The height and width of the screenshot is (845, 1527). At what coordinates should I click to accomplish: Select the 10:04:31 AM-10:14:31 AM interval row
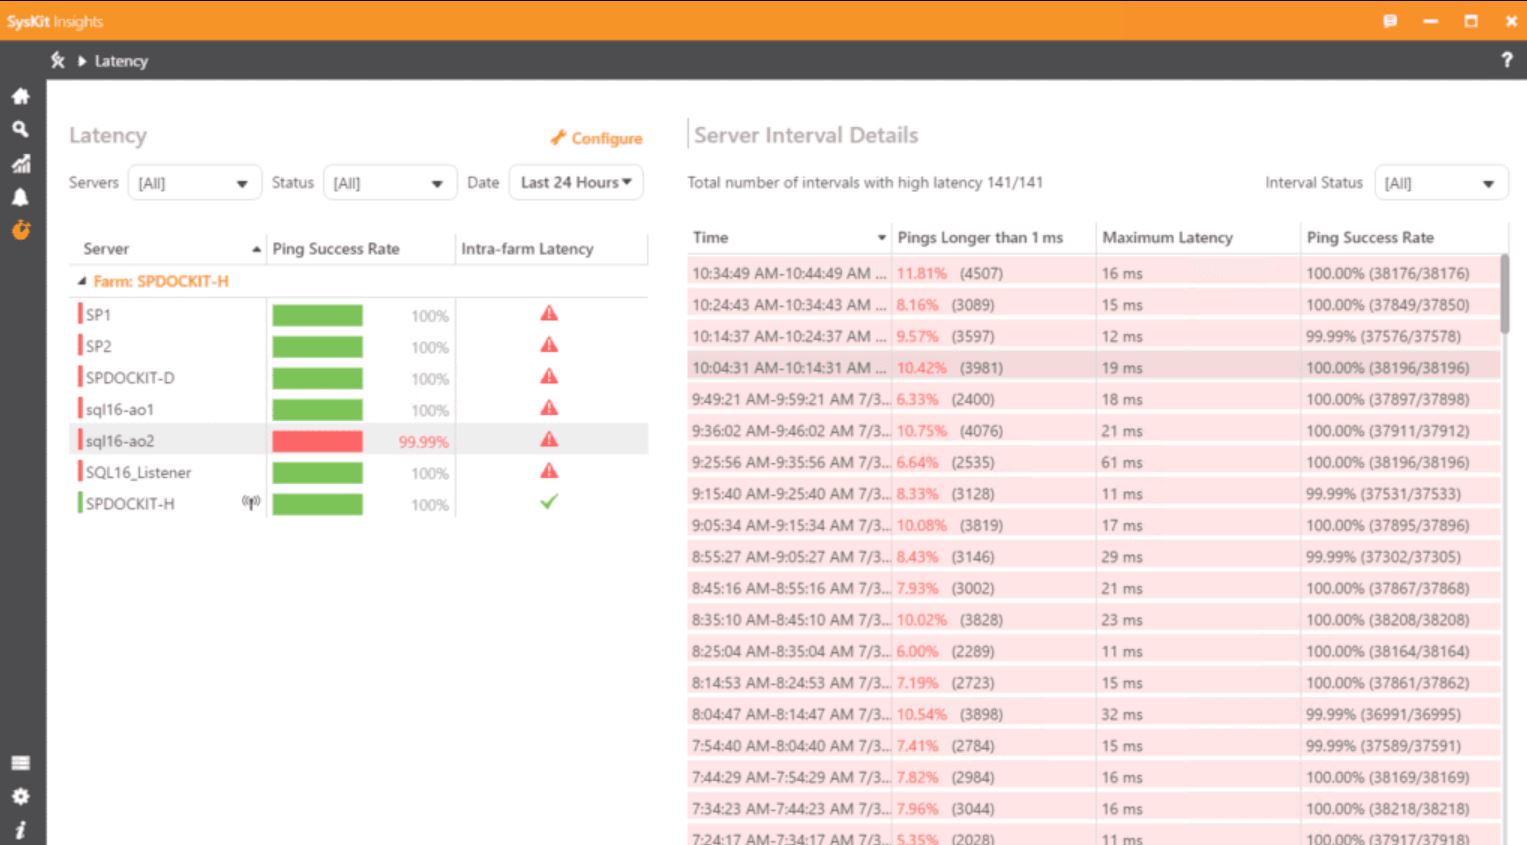[x=1094, y=367]
